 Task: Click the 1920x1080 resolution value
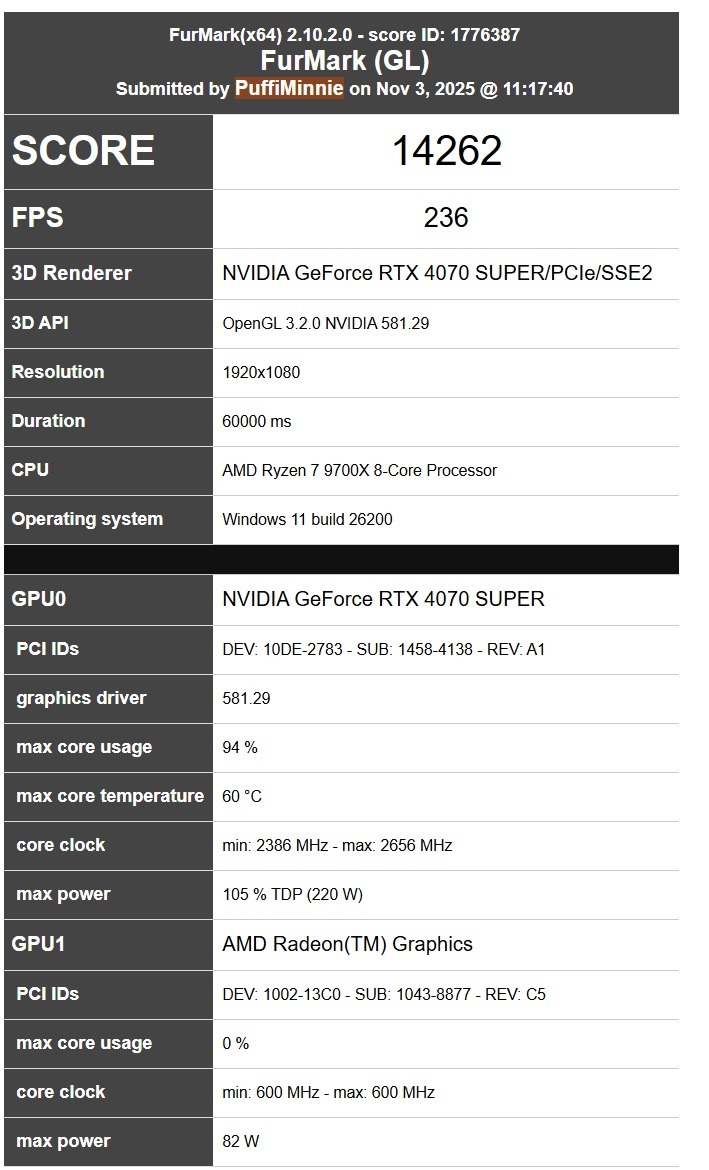(261, 372)
